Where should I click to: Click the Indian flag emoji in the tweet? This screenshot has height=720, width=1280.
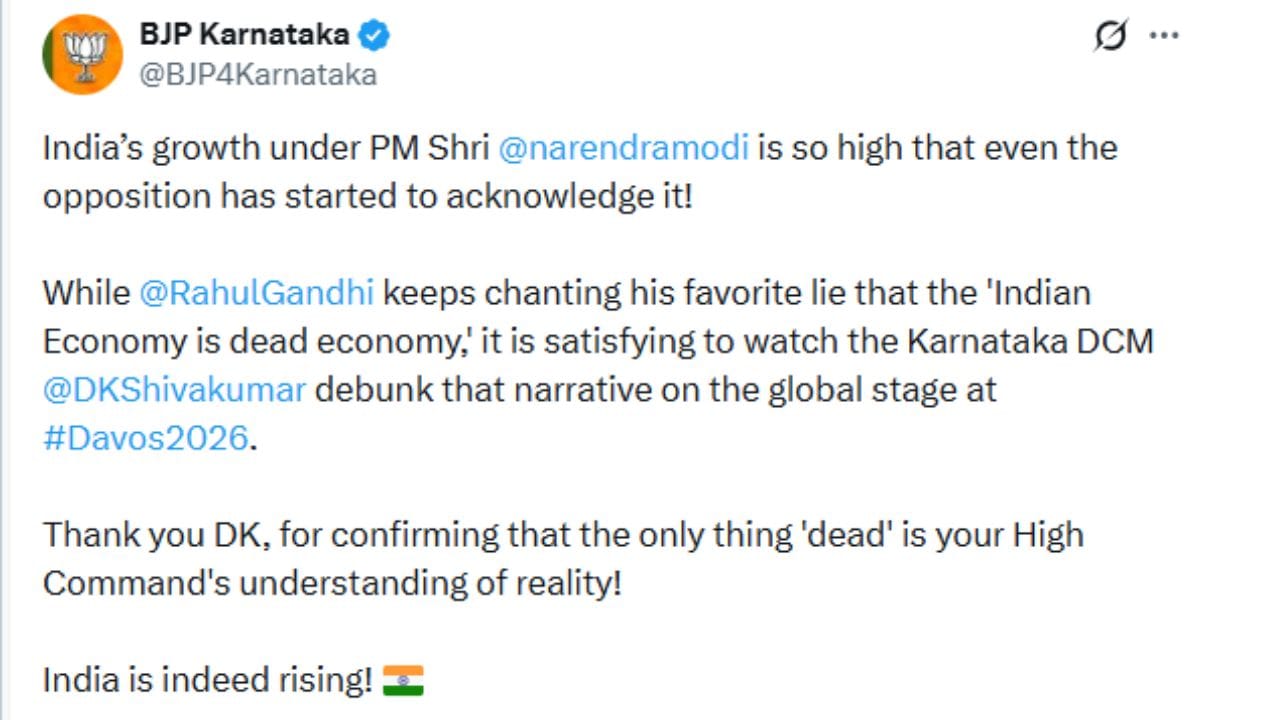click(x=404, y=679)
